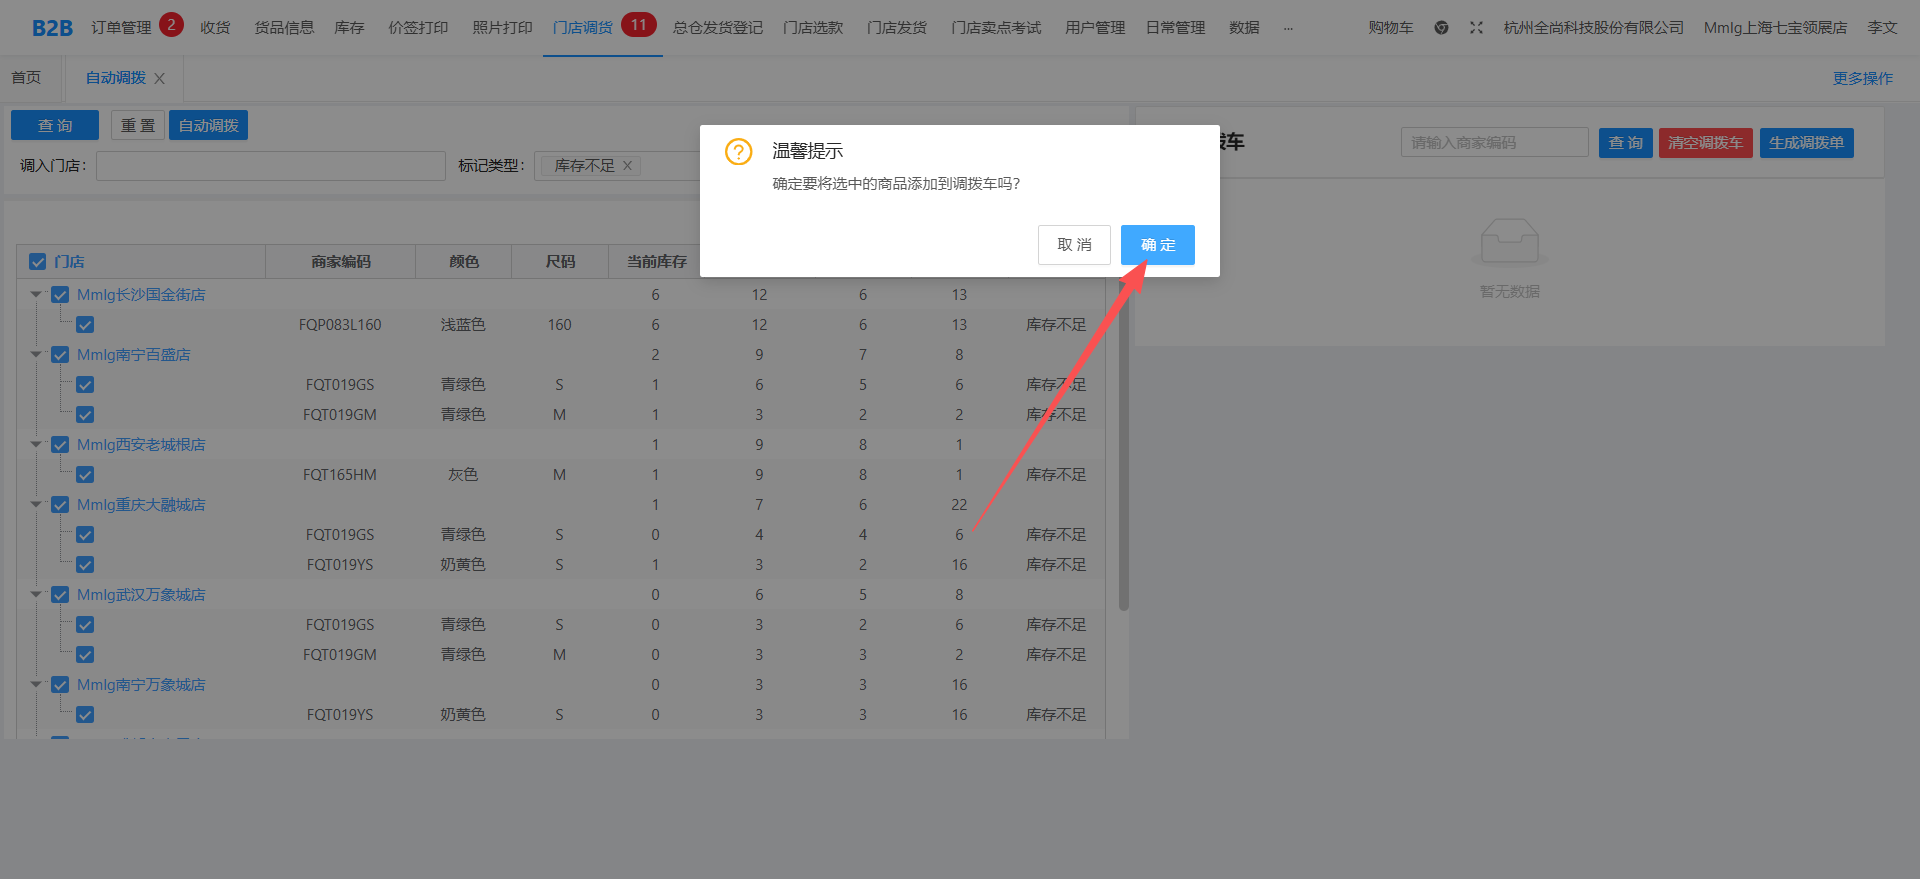
Task: Click the 调入门店 input field
Action: [x=270, y=166]
